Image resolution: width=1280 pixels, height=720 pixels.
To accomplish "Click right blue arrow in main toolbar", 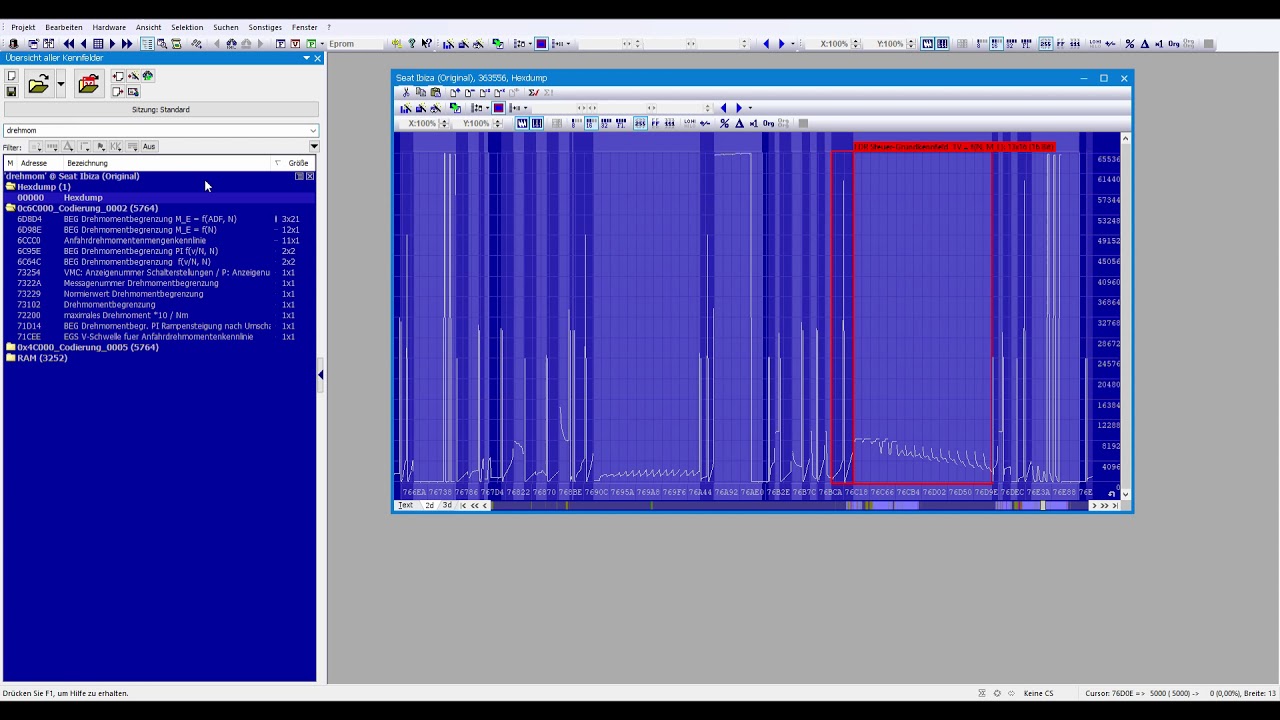I will pos(782,44).
